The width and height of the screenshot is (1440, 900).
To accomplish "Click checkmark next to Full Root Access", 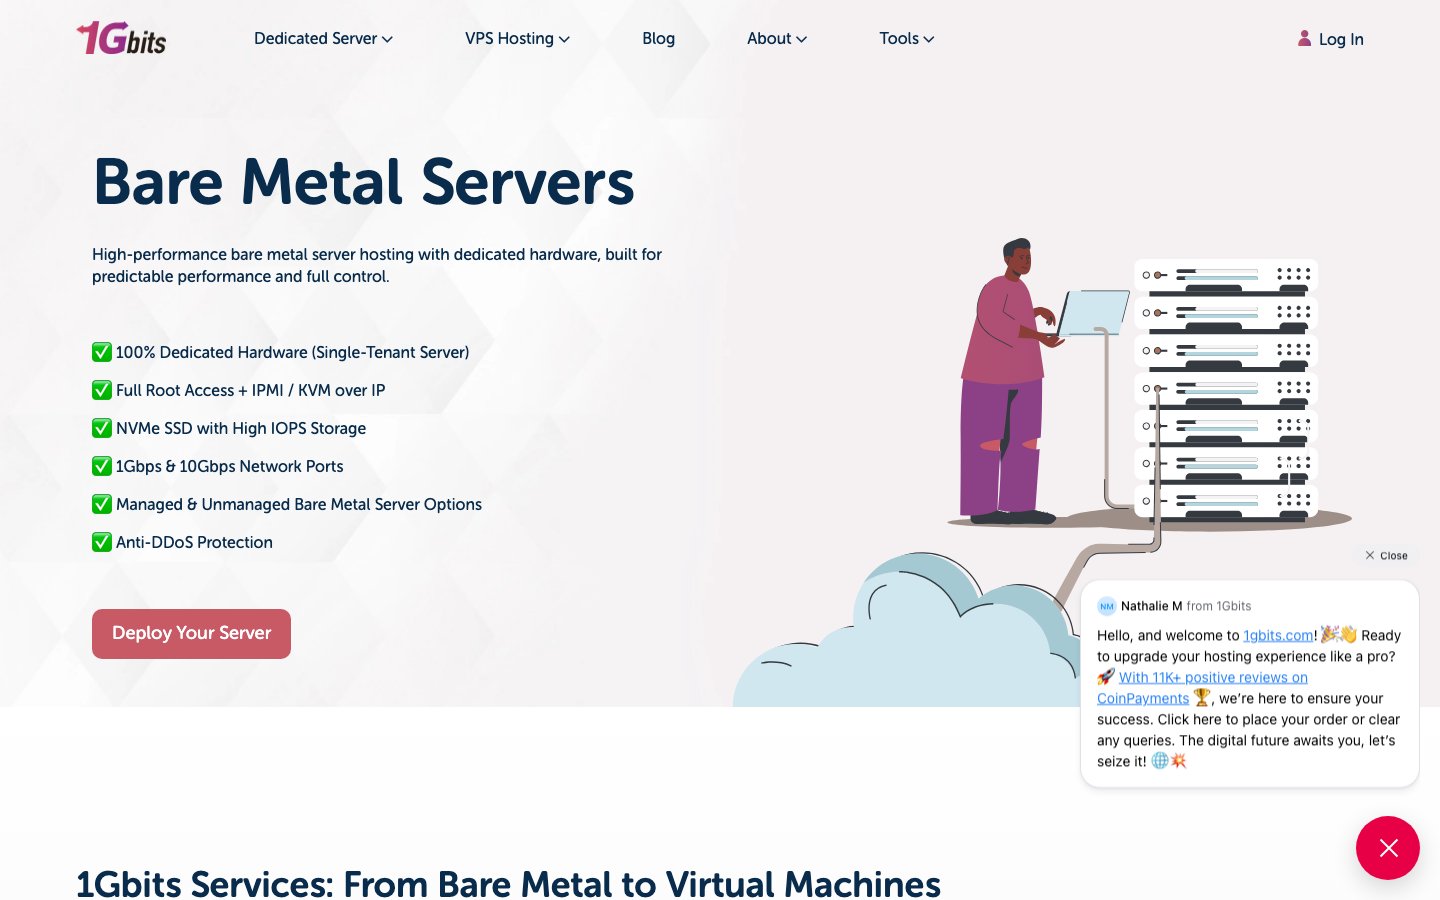I will coord(102,390).
